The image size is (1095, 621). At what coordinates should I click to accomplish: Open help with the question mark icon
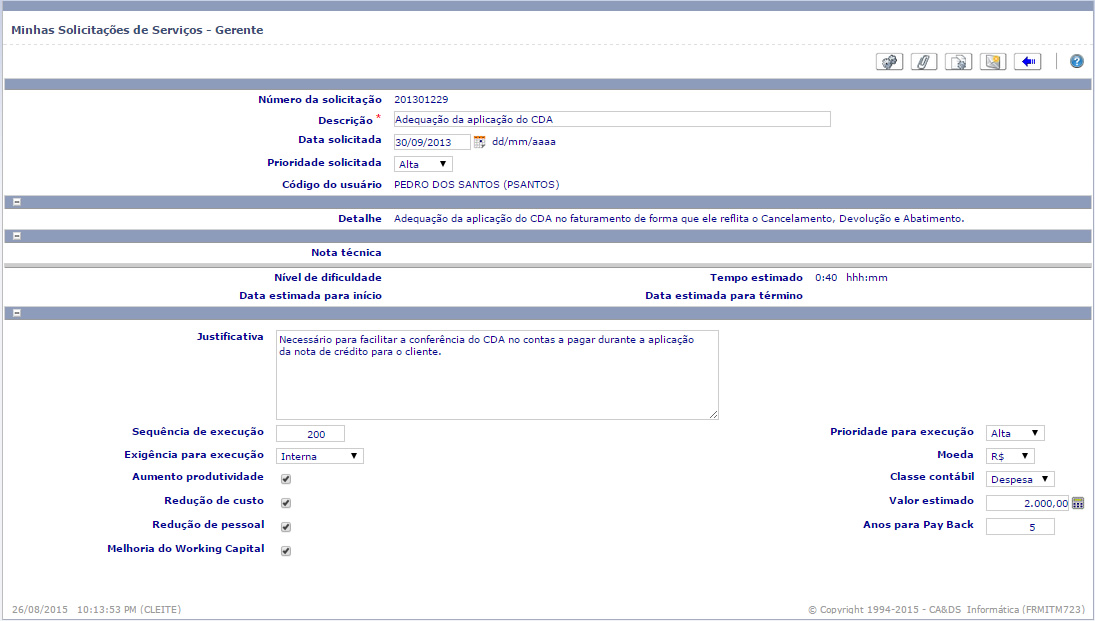[1077, 62]
